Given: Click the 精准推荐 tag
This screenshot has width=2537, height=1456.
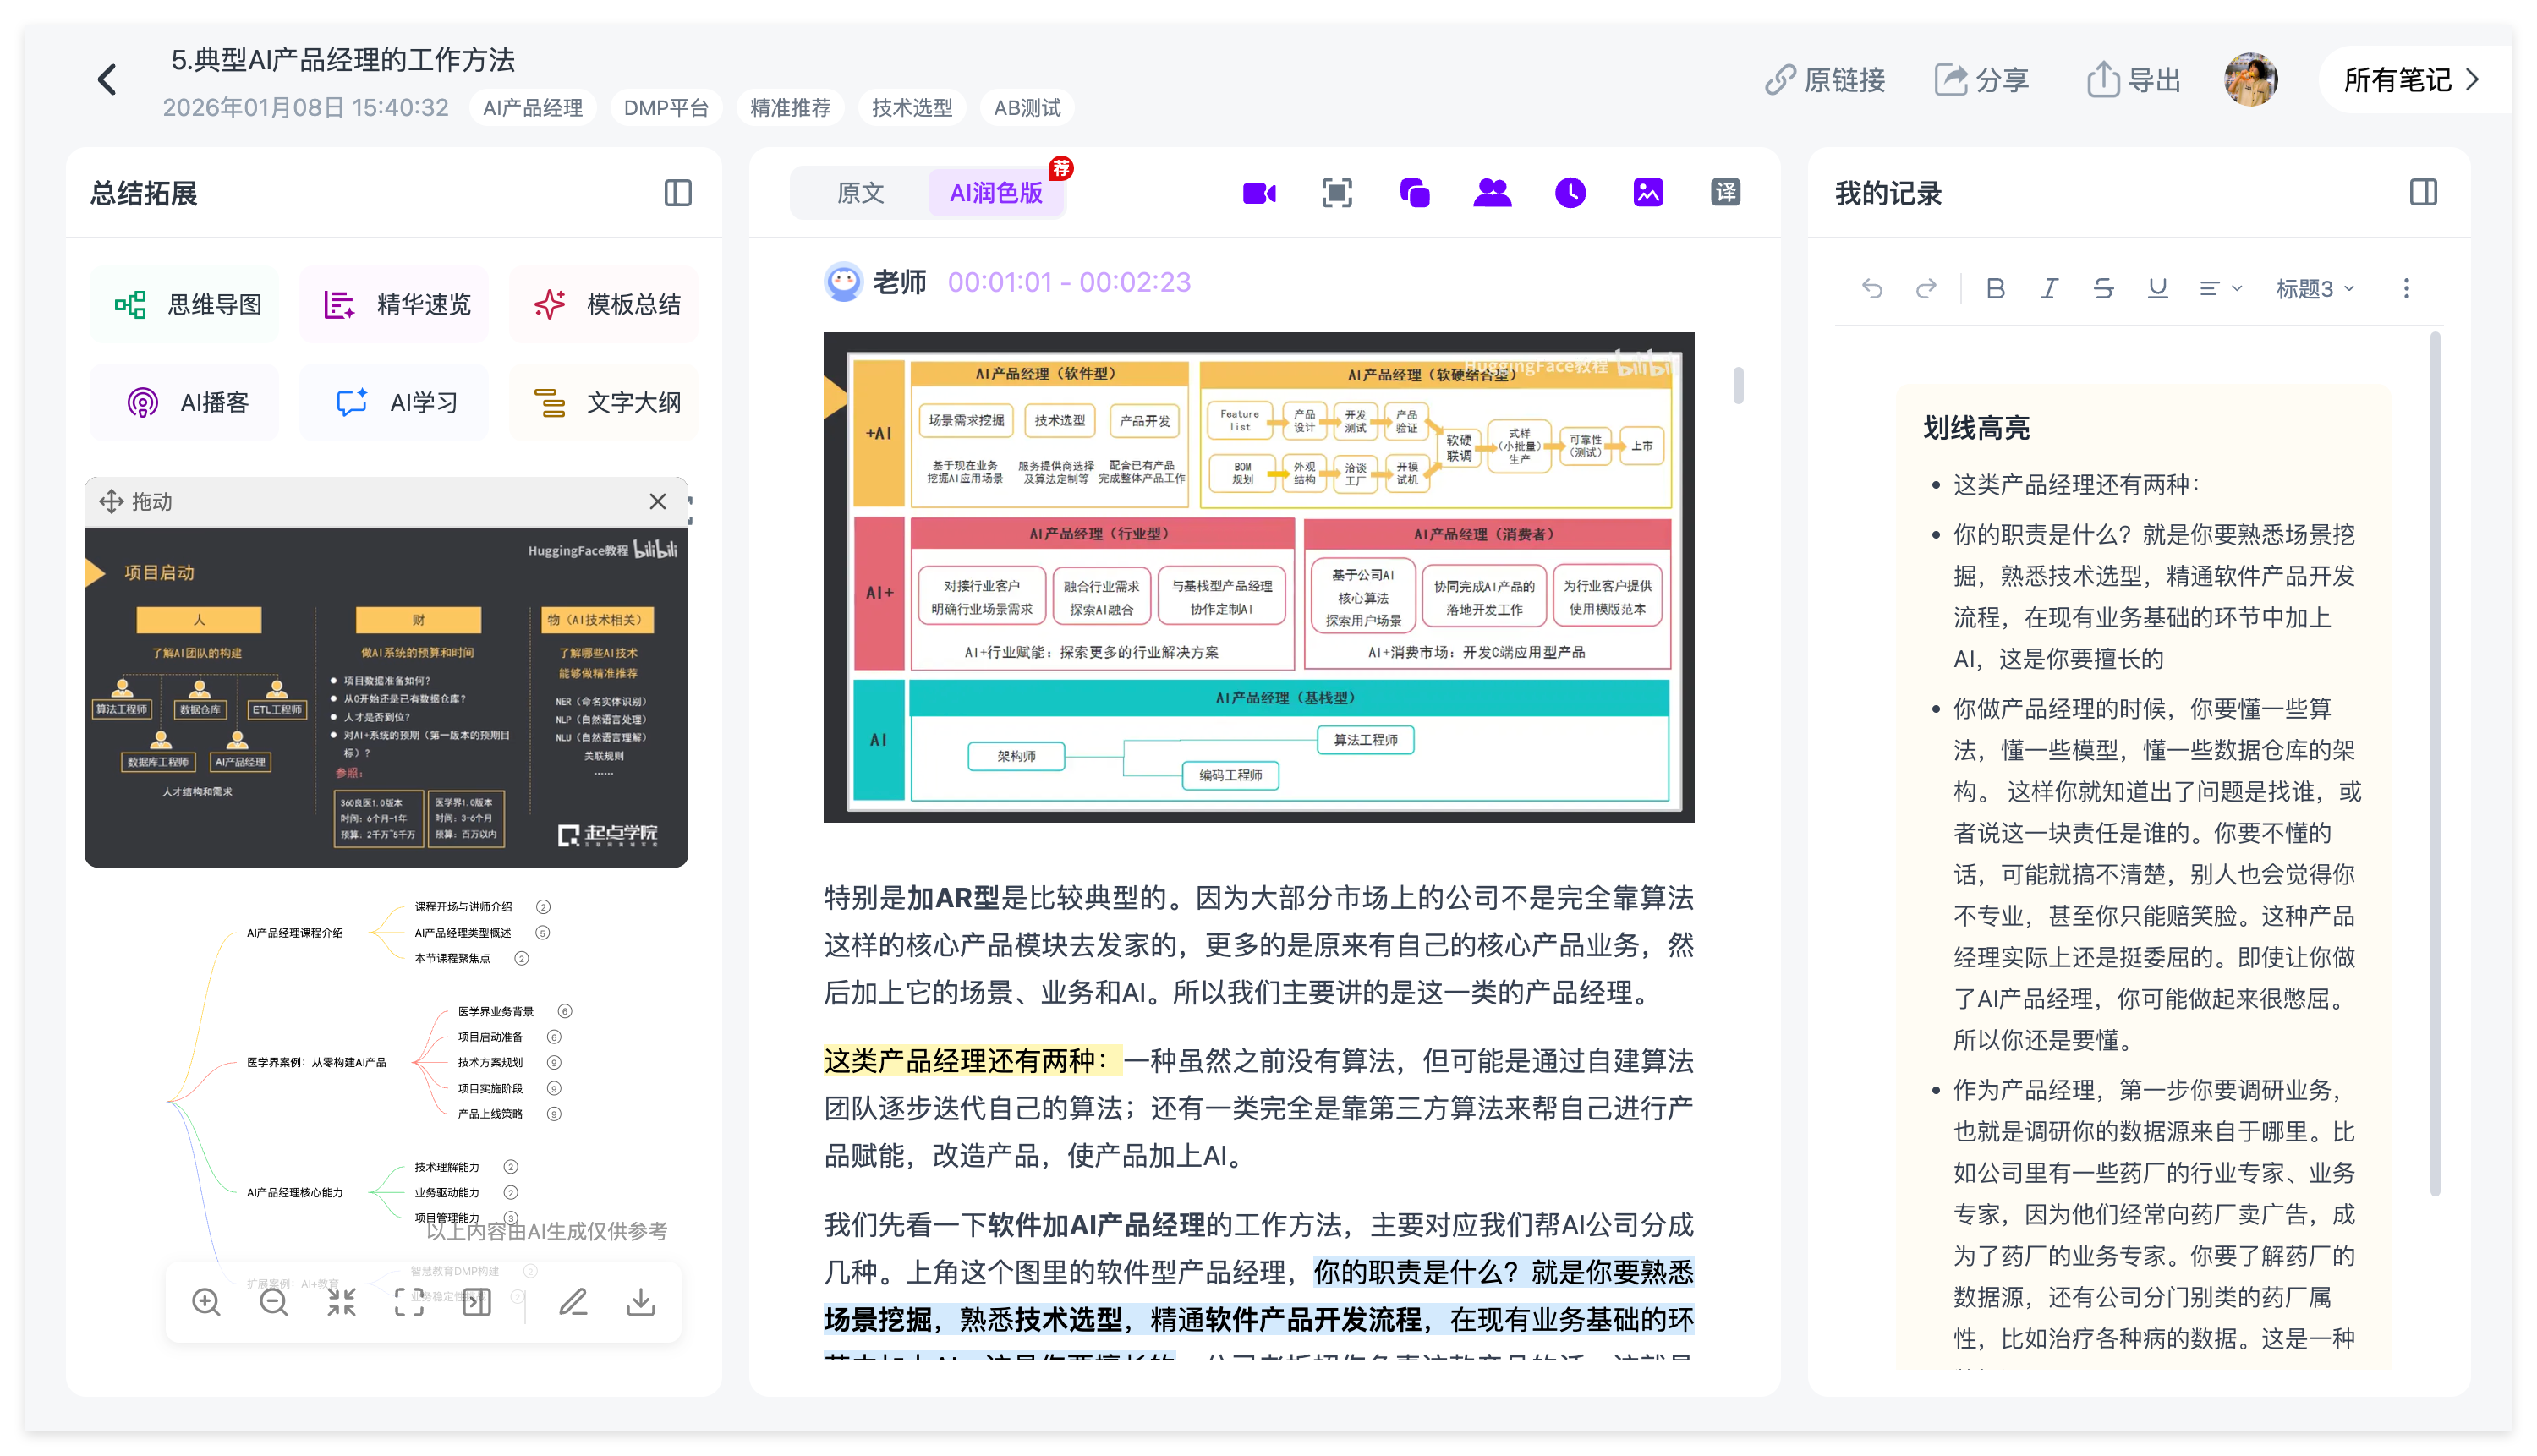Looking at the screenshot, I should (790, 108).
